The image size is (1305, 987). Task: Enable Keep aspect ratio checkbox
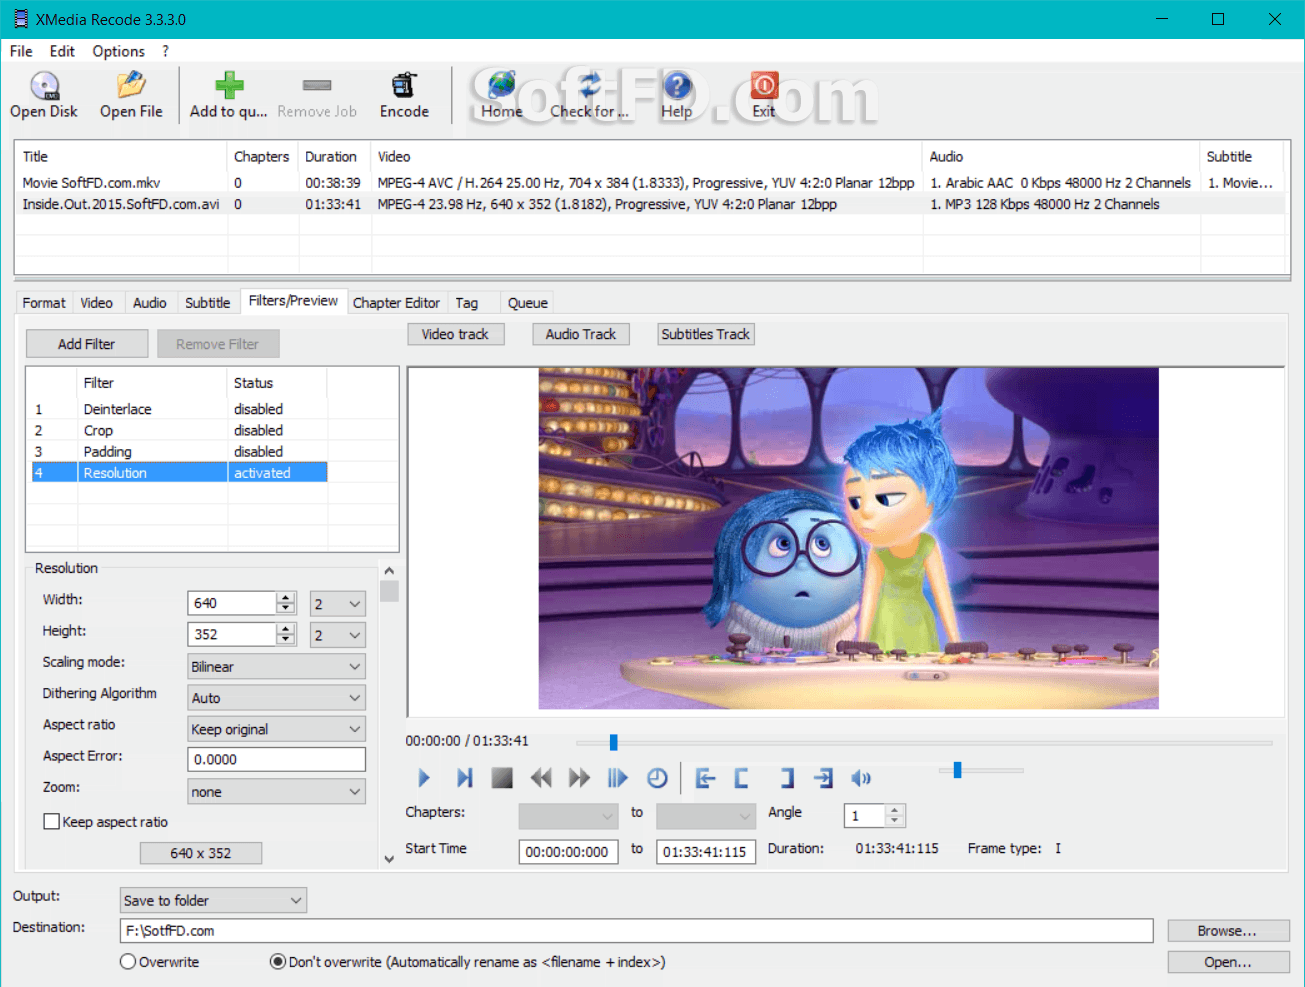[52, 822]
